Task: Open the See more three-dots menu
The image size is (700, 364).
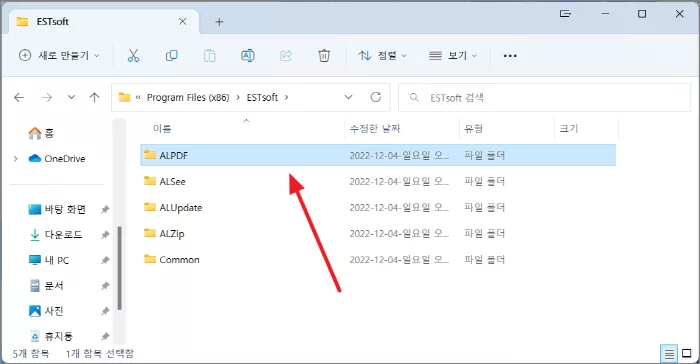Action: [510, 55]
